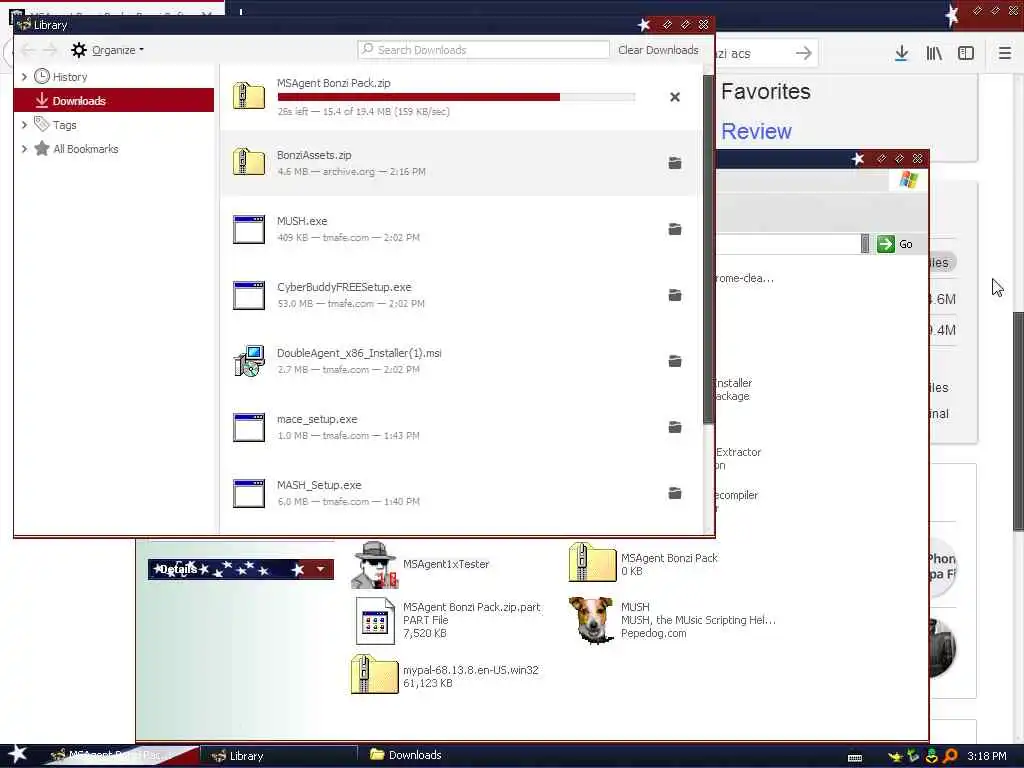Open containing folder for DoubleAgent_x86_Installer(1).msi
The image size is (1024, 768).
(675, 361)
